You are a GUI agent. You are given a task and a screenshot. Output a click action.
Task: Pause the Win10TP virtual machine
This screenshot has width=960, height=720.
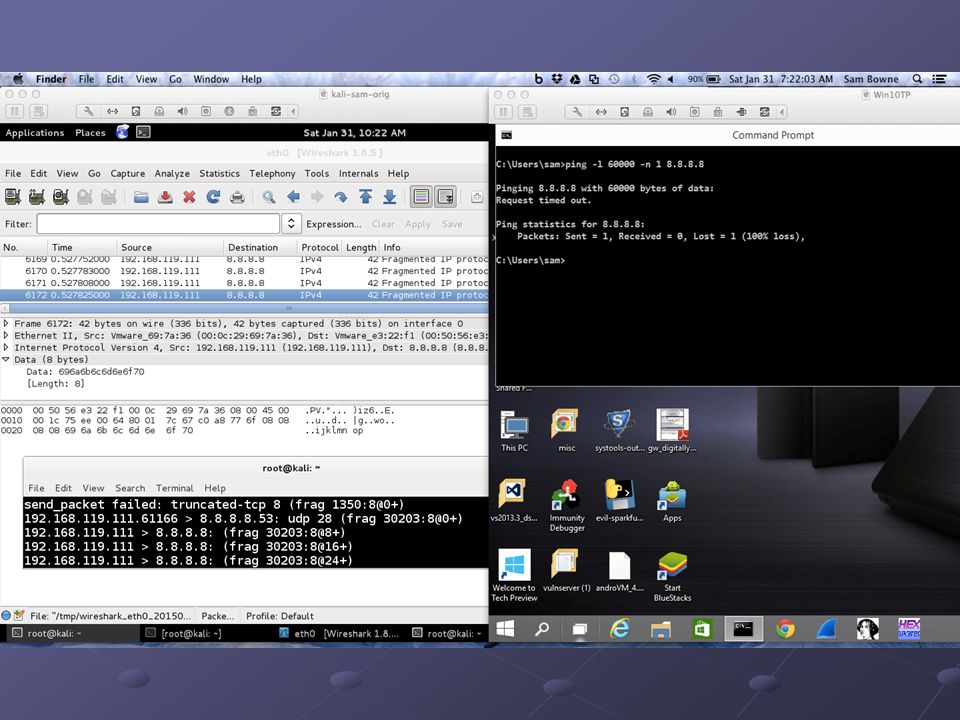[503, 112]
